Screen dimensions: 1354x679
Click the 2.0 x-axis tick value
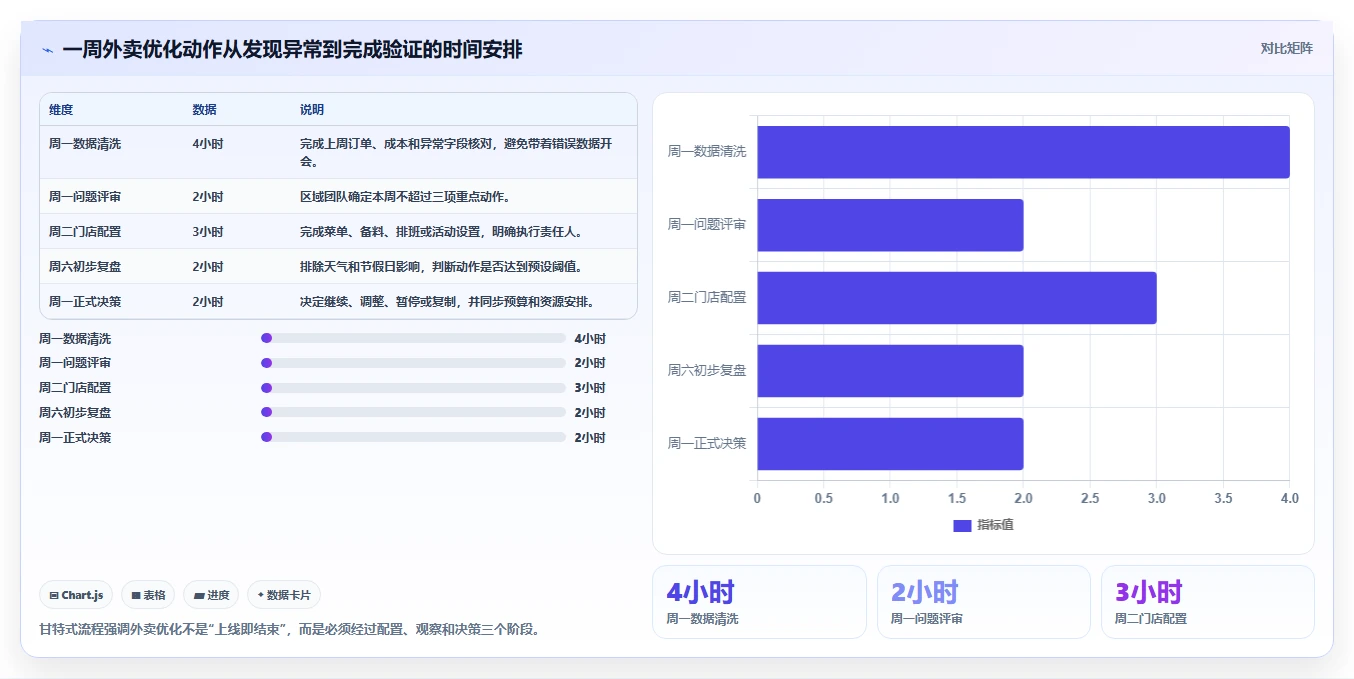1023,498
